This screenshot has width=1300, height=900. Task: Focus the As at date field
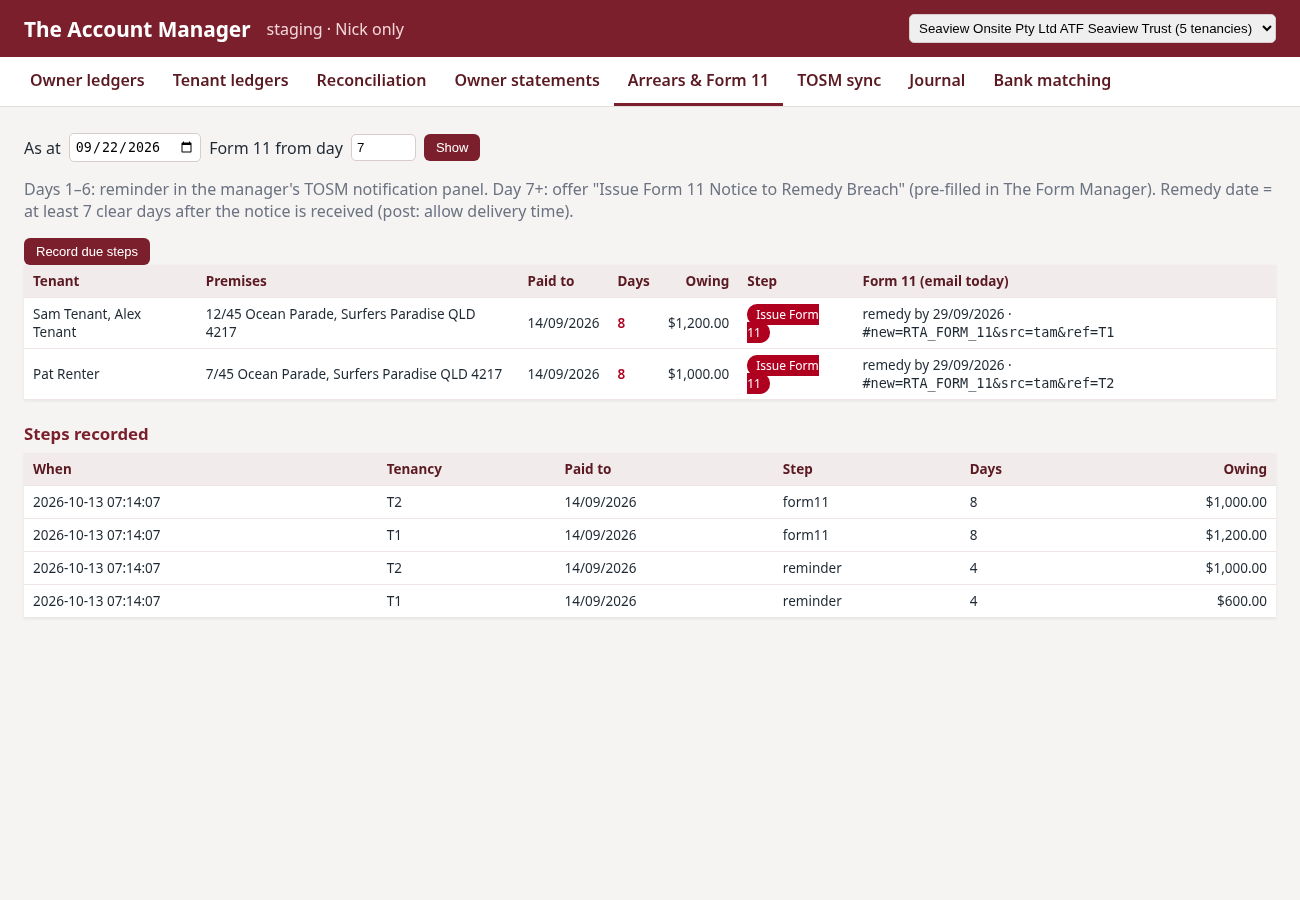135,148
